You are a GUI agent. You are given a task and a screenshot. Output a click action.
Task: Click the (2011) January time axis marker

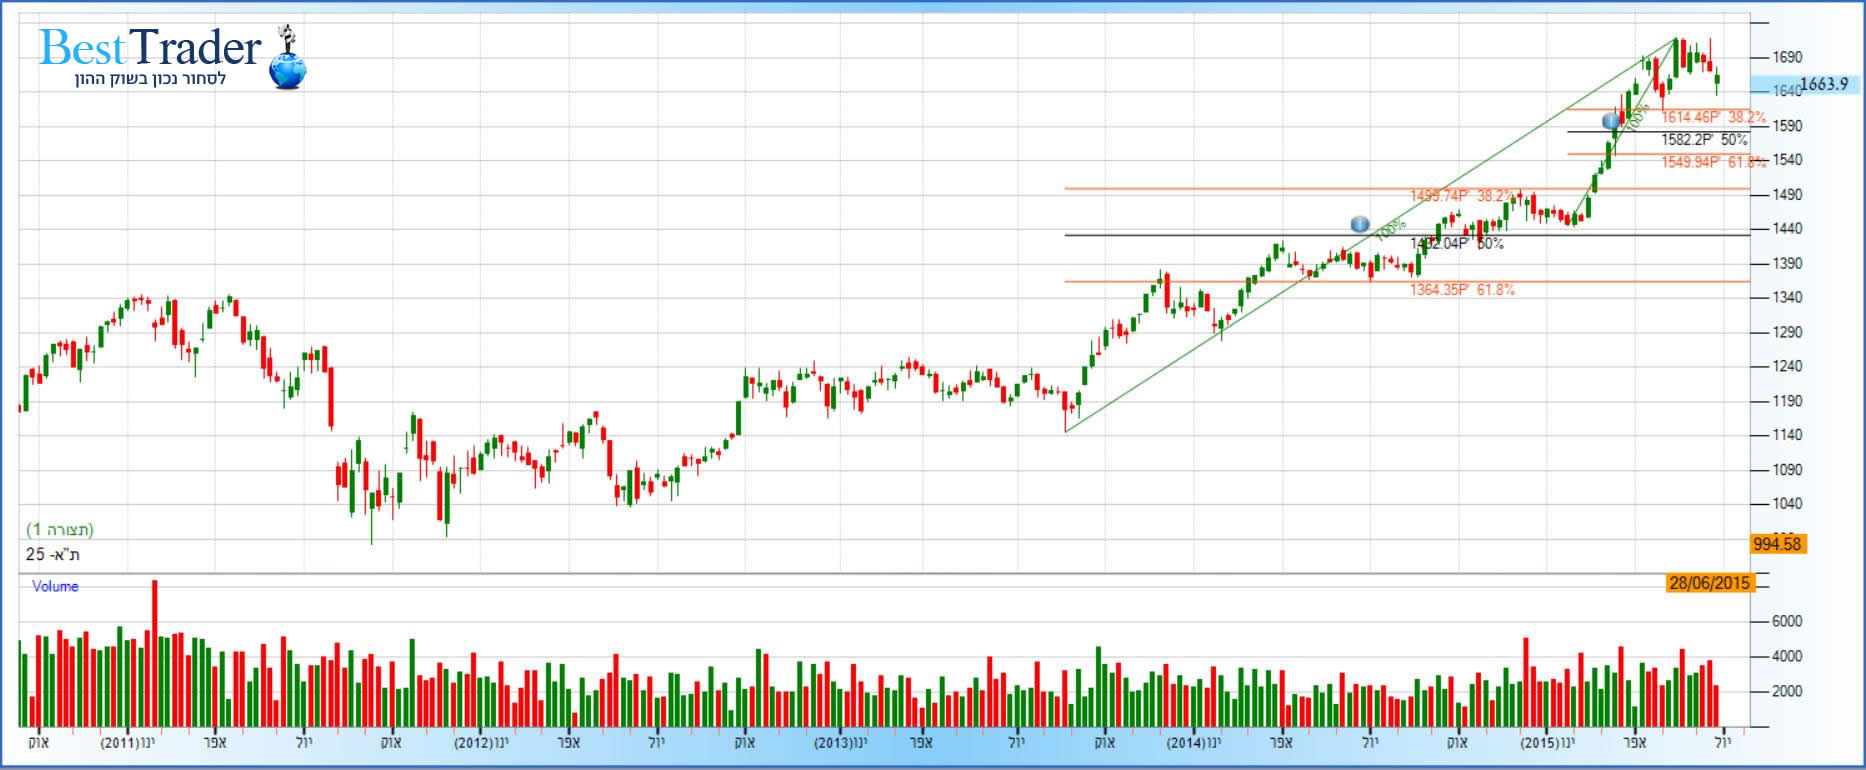pyautogui.click(x=127, y=743)
